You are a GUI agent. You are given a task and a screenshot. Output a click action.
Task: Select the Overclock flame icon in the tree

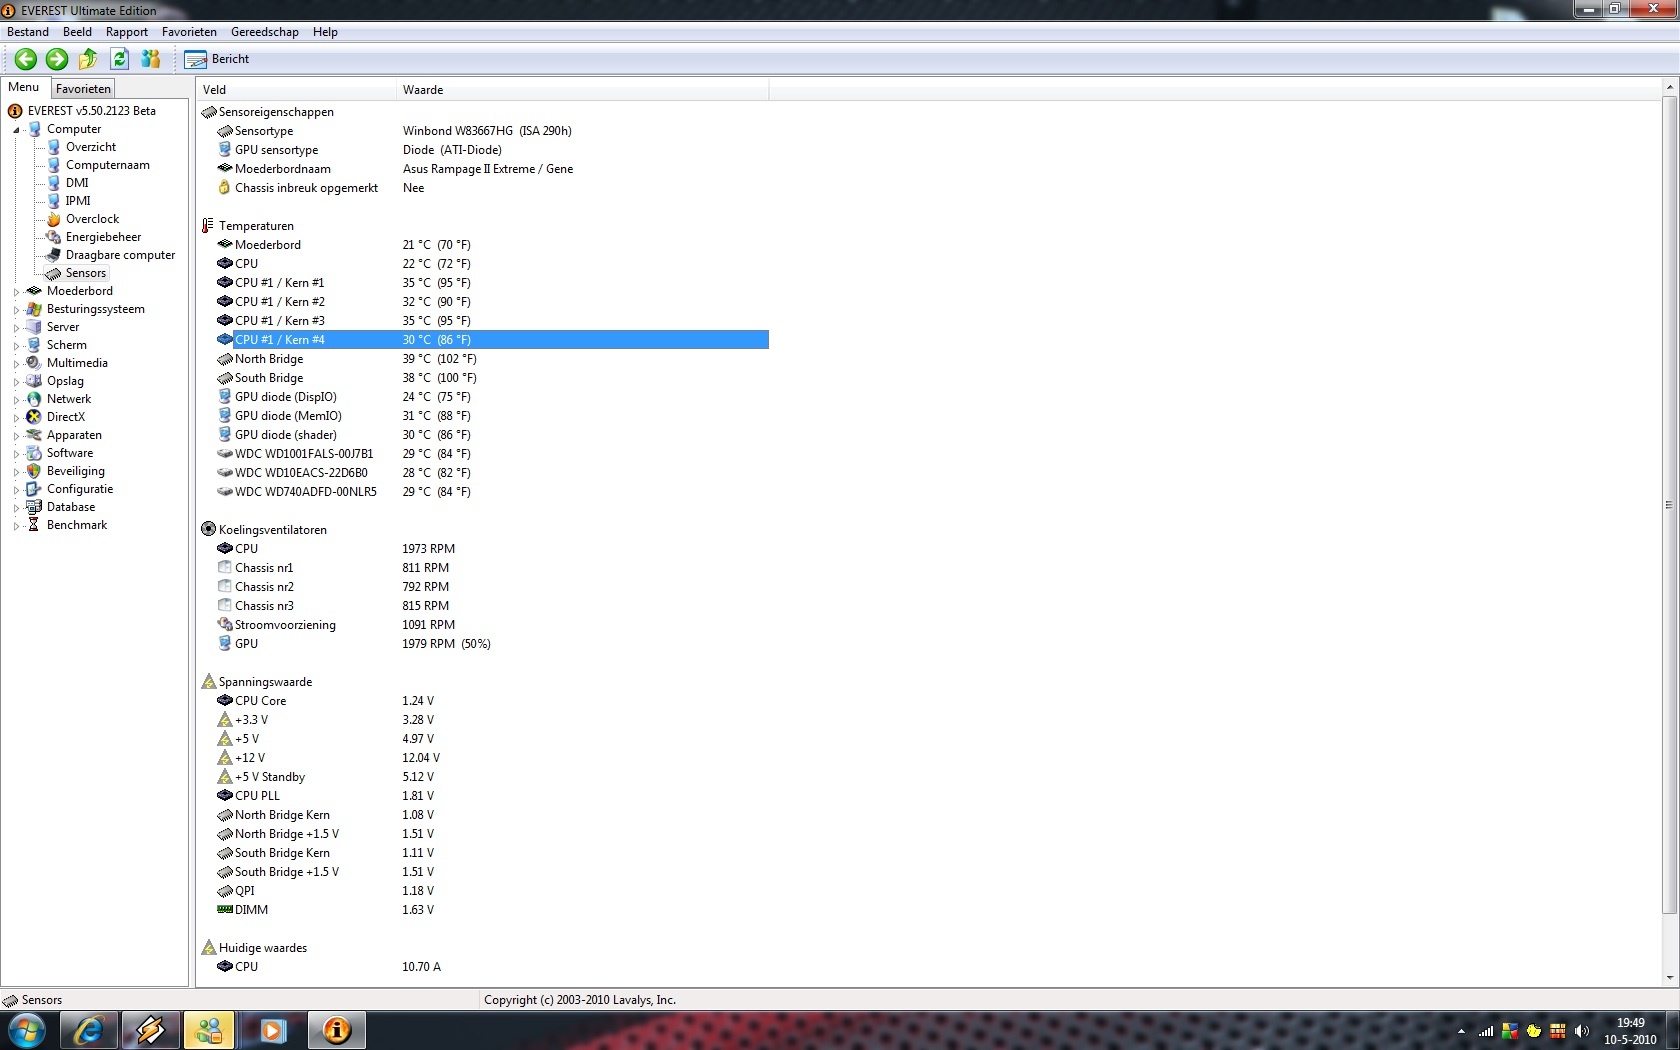(x=54, y=219)
